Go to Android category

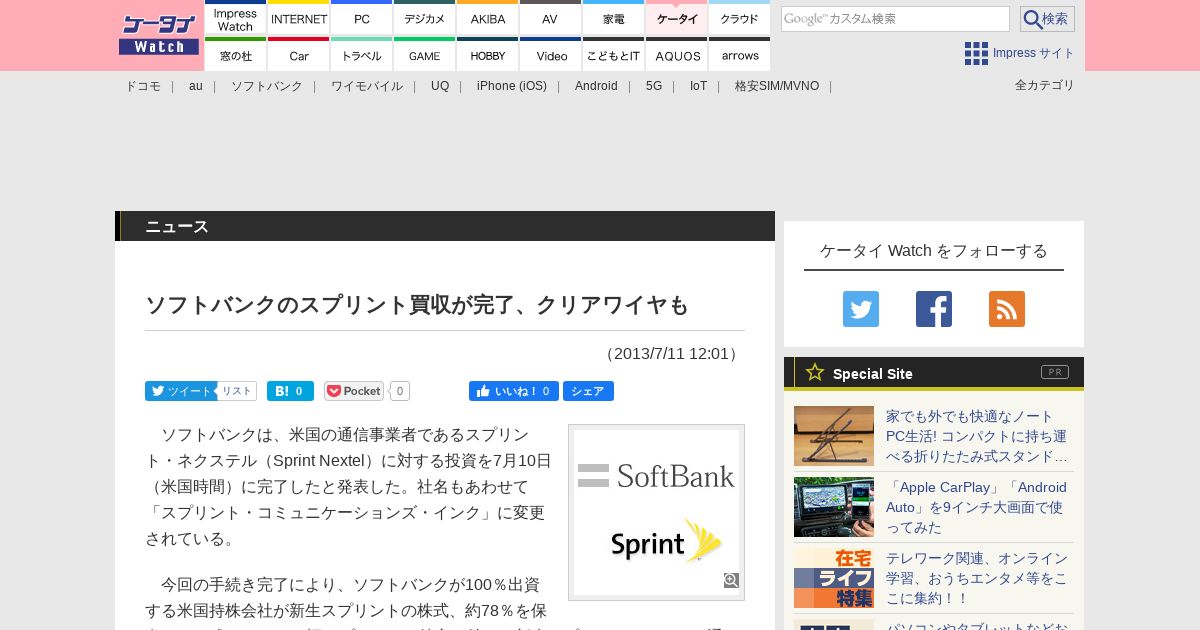coord(596,86)
